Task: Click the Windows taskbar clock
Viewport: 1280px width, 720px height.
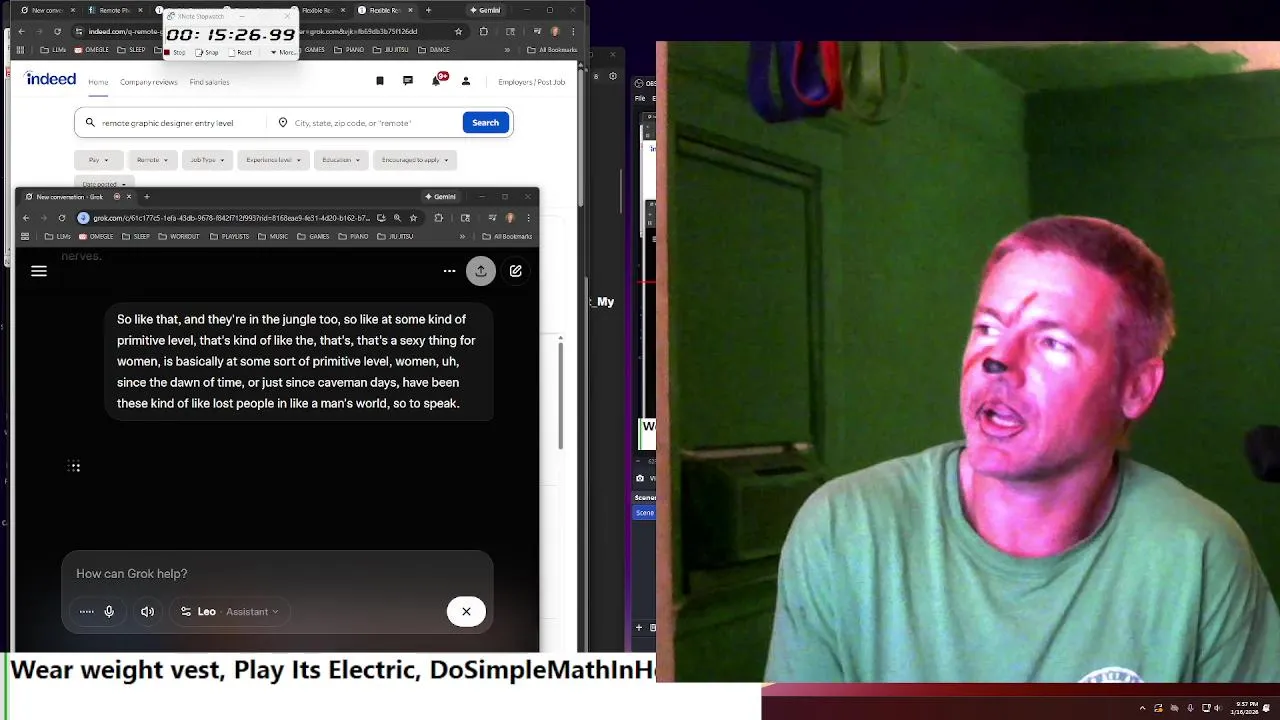Action: pyautogui.click(x=1247, y=708)
